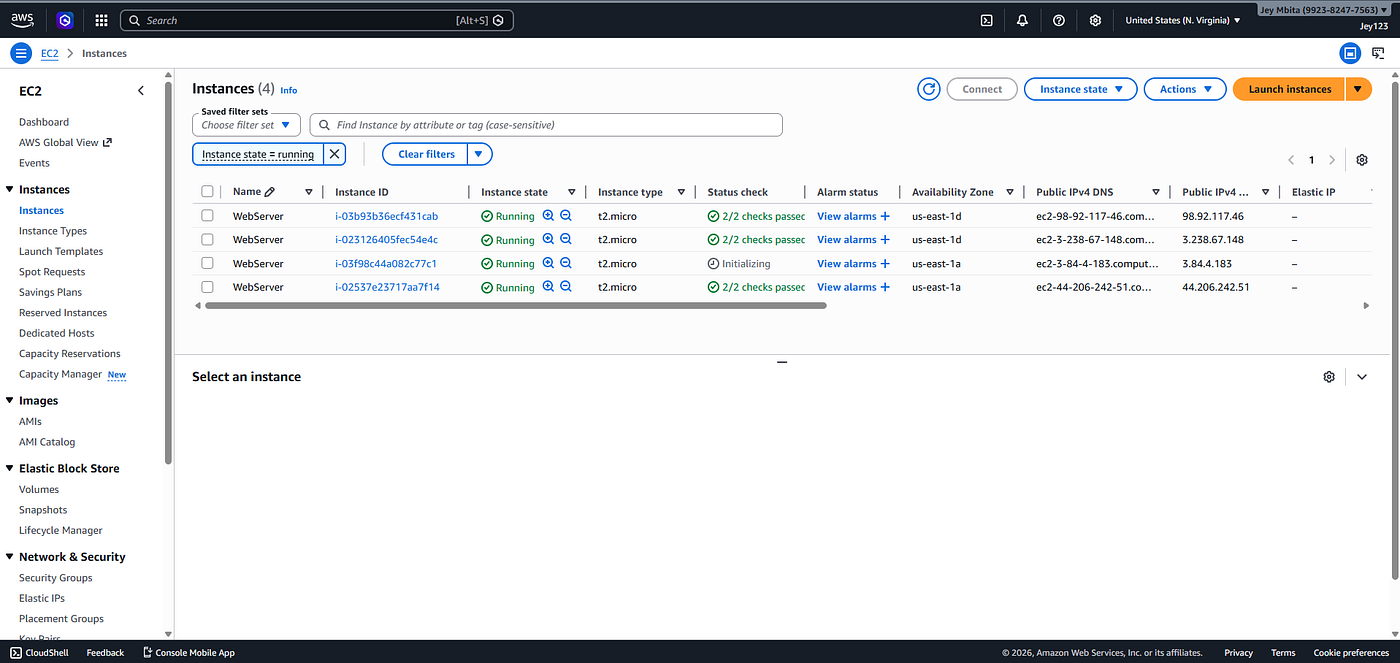Viewport: 1400px width, 663px height.
Task: Open the settings gear in top bar
Action: tap(1095, 20)
